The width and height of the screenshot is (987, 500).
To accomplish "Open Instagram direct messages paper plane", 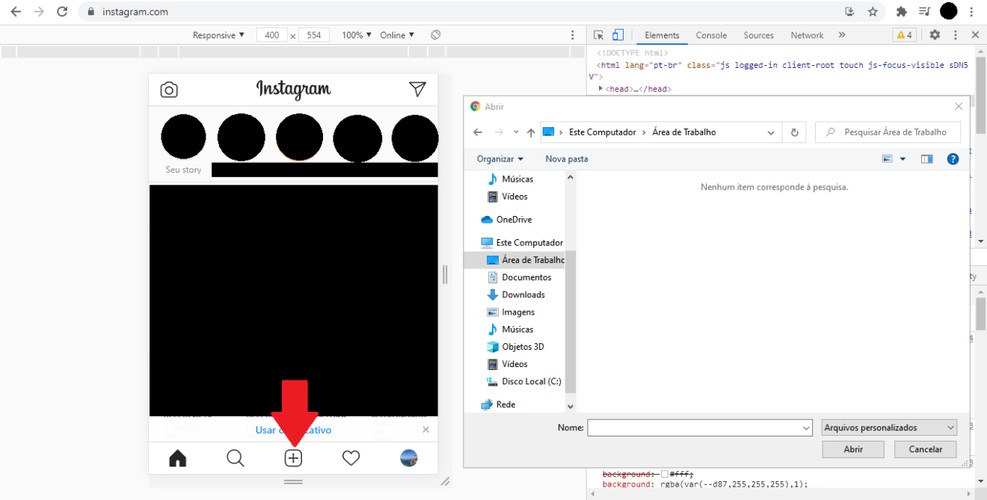I will [x=417, y=89].
